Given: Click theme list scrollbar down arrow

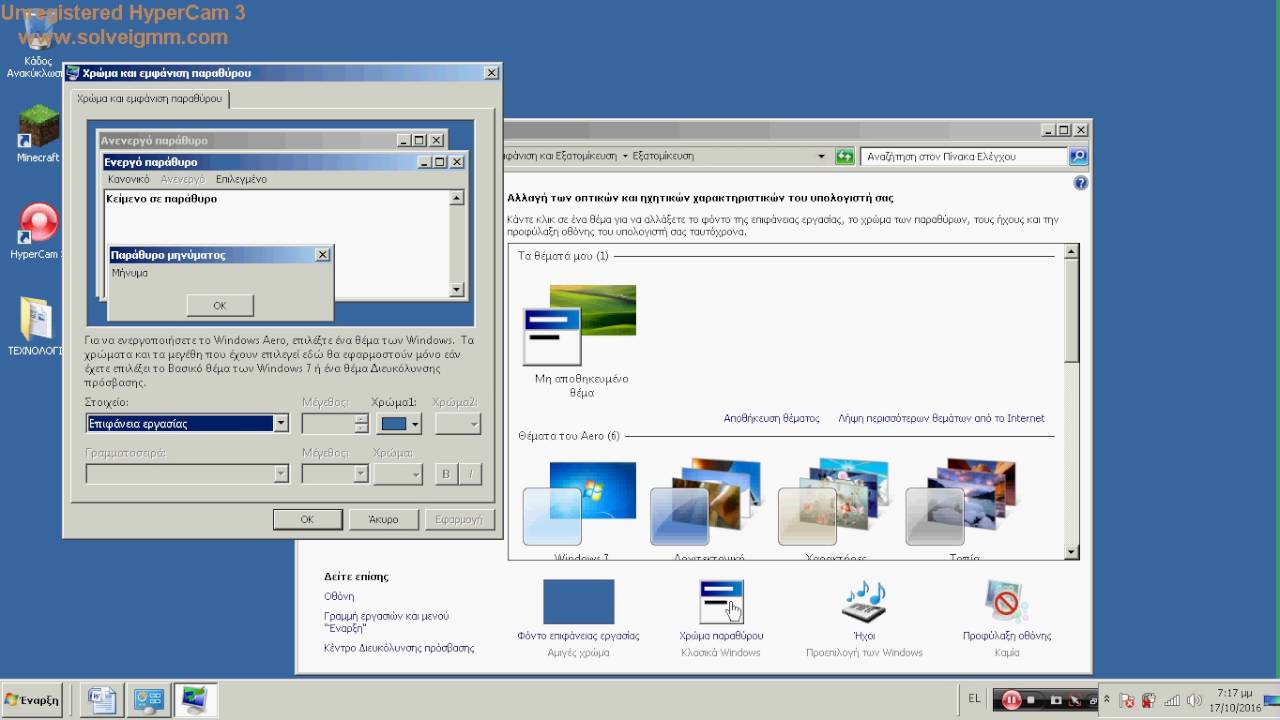Looking at the screenshot, I should click(x=1072, y=552).
